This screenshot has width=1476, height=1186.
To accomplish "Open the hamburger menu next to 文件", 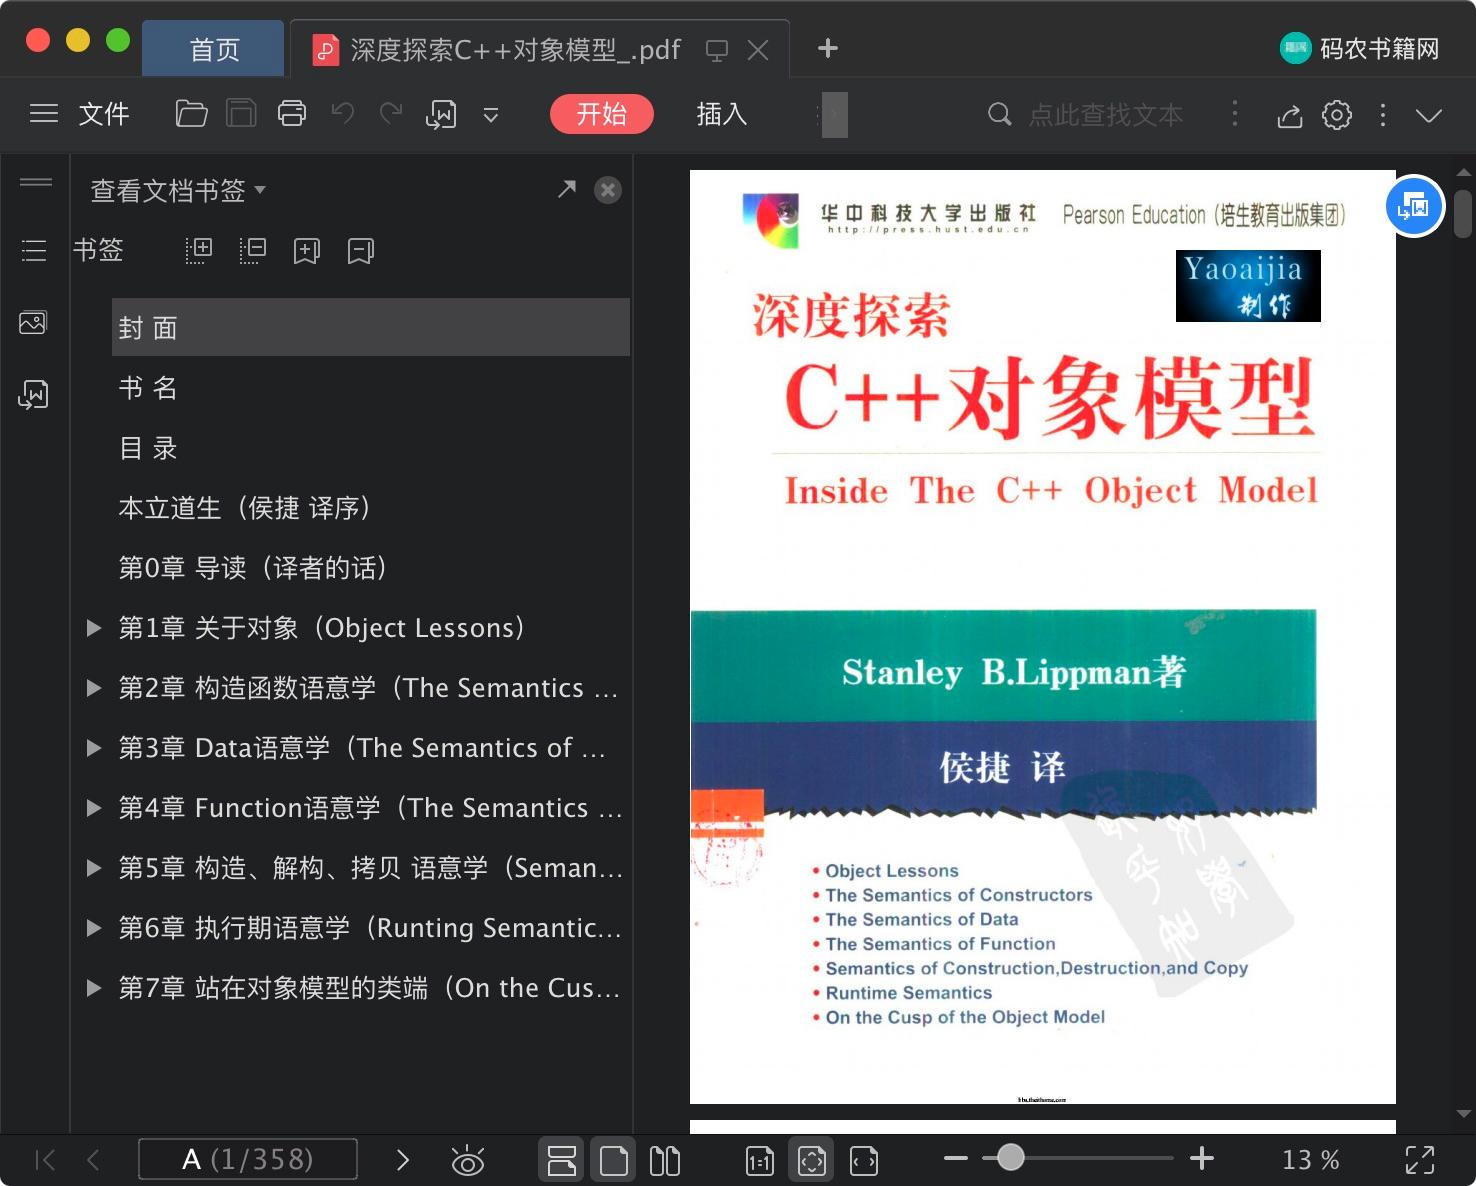I will (43, 114).
